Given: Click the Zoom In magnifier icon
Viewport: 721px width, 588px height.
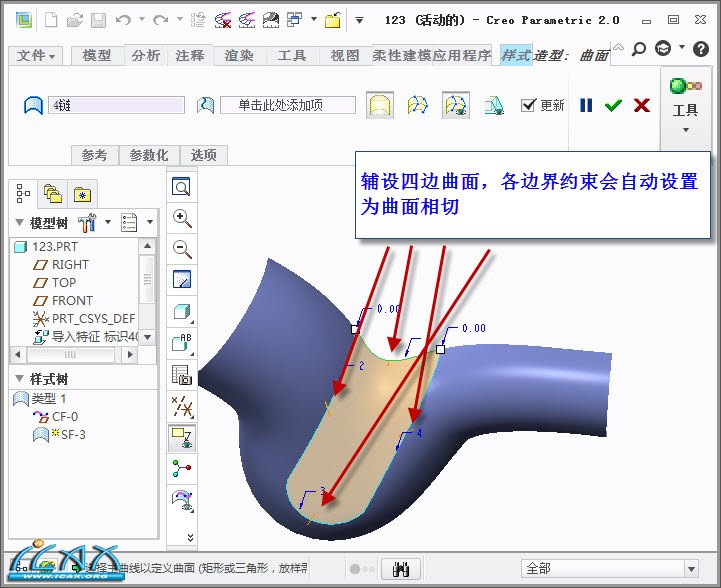Looking at the screenshot, I should click(182, 218).
